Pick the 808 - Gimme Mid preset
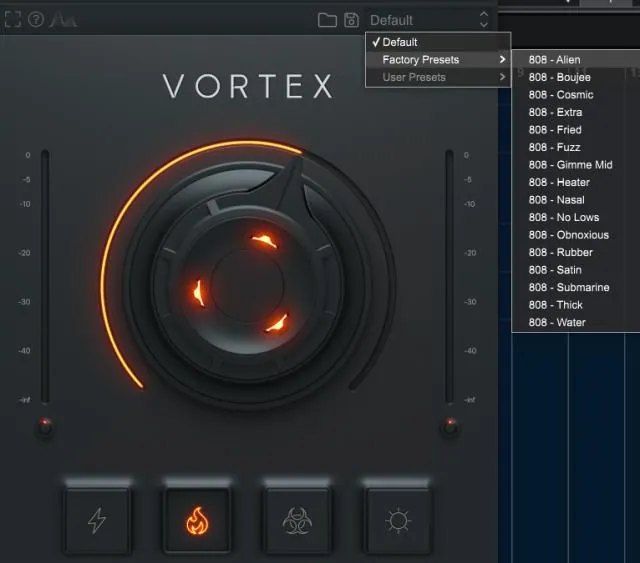 point(570,165)
